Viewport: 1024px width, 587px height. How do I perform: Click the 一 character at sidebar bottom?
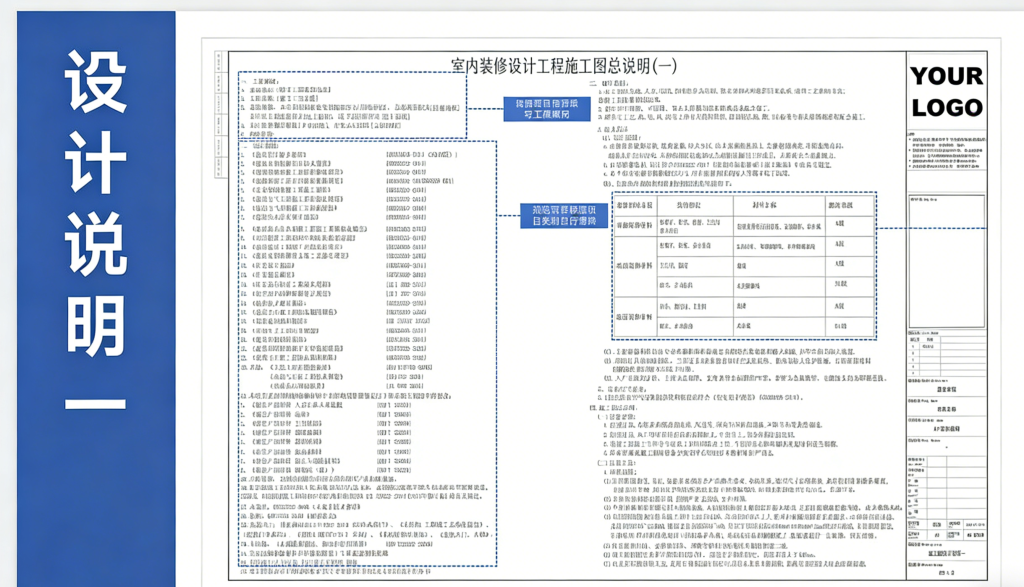[96, 405]
